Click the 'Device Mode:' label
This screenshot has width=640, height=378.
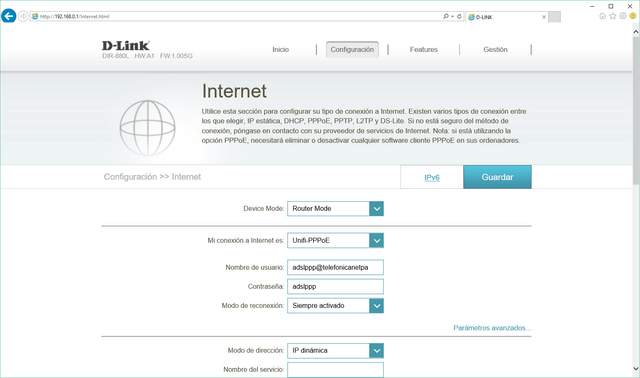263,209
